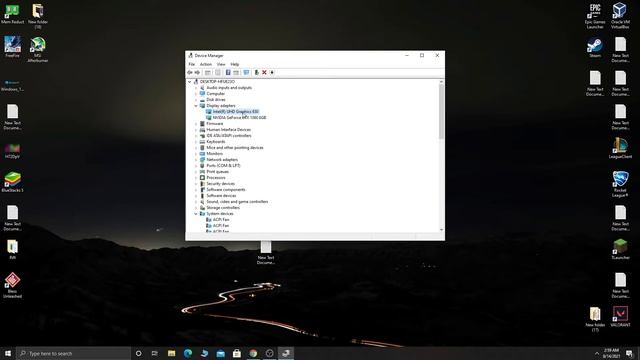Open MSI Afterburner desktop shortcut
This screenshot has height=360, width=640.
click(38, 49)
